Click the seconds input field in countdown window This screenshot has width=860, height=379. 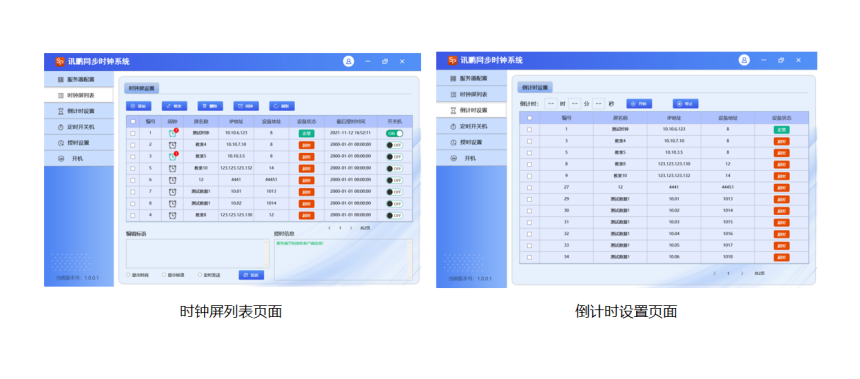598,104
